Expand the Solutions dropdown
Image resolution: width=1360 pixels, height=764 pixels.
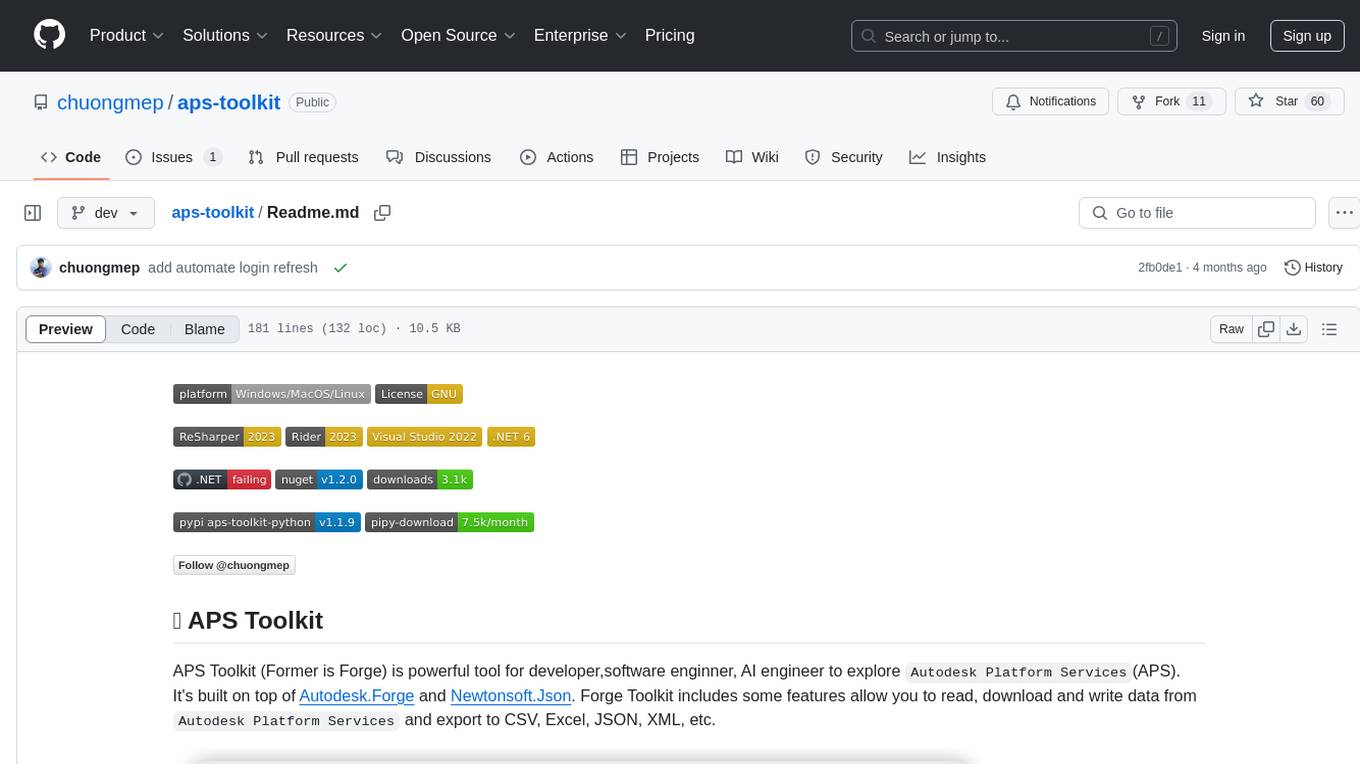point(225,35)
